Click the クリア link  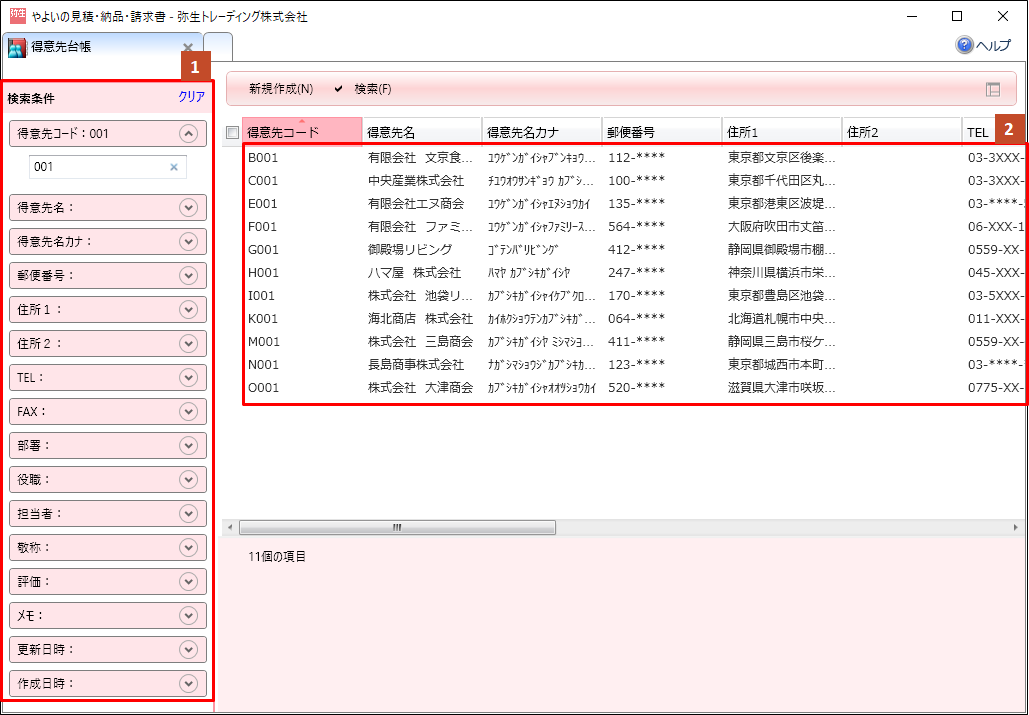(191, 97)
